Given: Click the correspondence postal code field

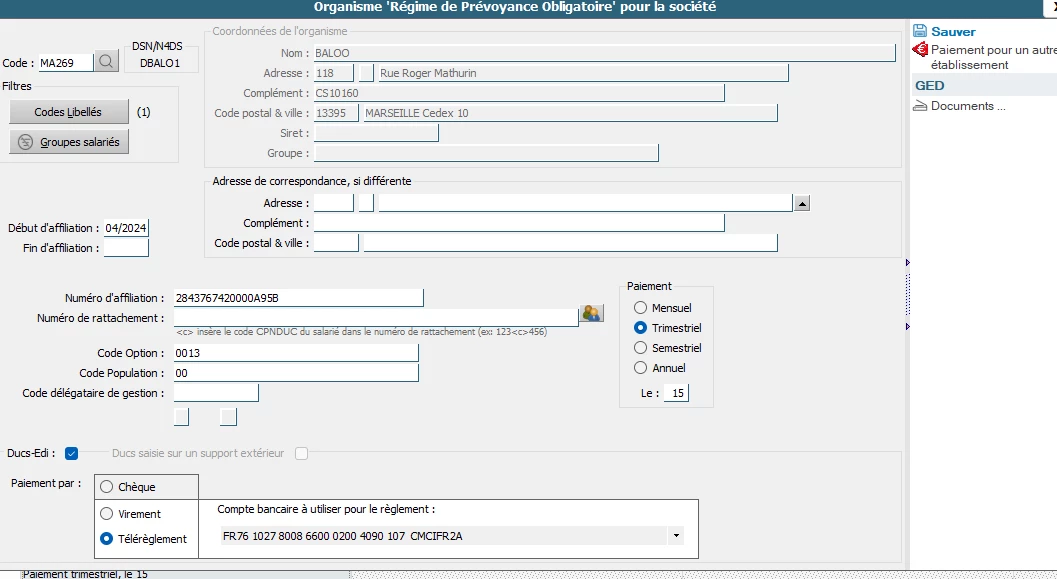Looking at the screenshot, I should 336,243.
